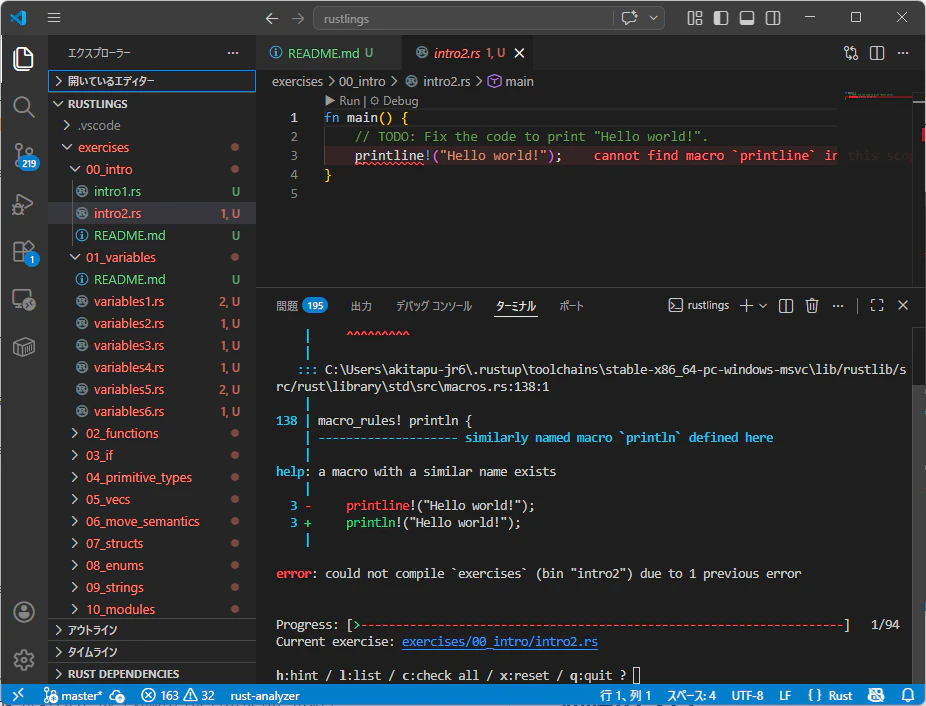This screenshot has width=926, height=706.
Task: Expand the RUST DEPENDENCIES section
Action: coord(152,674)
